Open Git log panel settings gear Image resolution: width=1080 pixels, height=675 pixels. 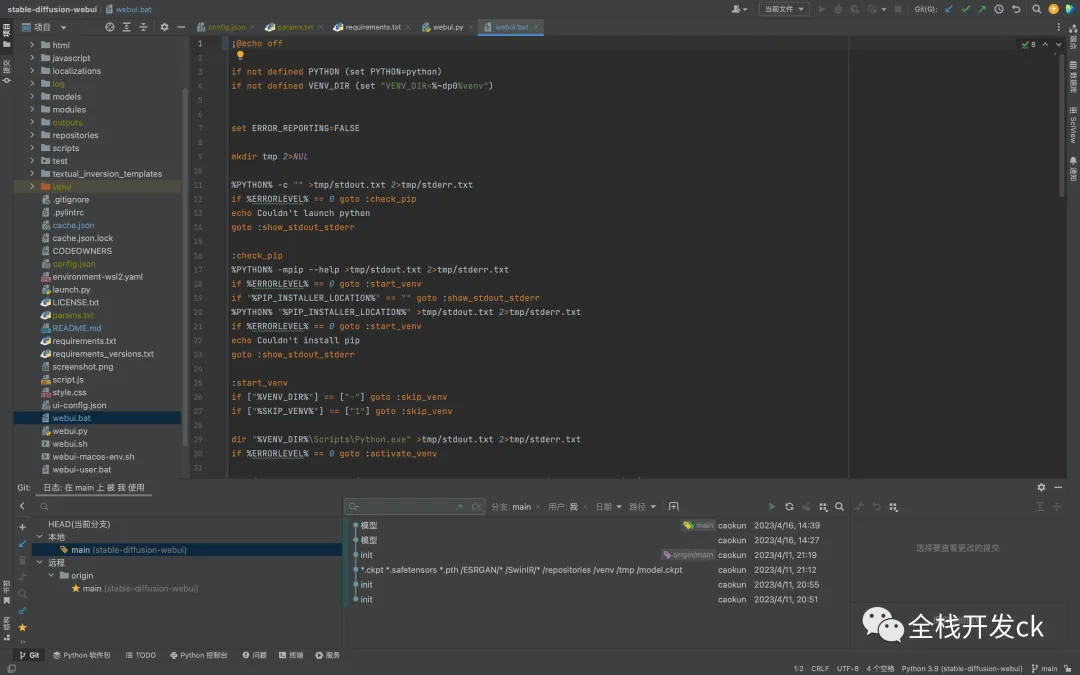coord(1041,487)
